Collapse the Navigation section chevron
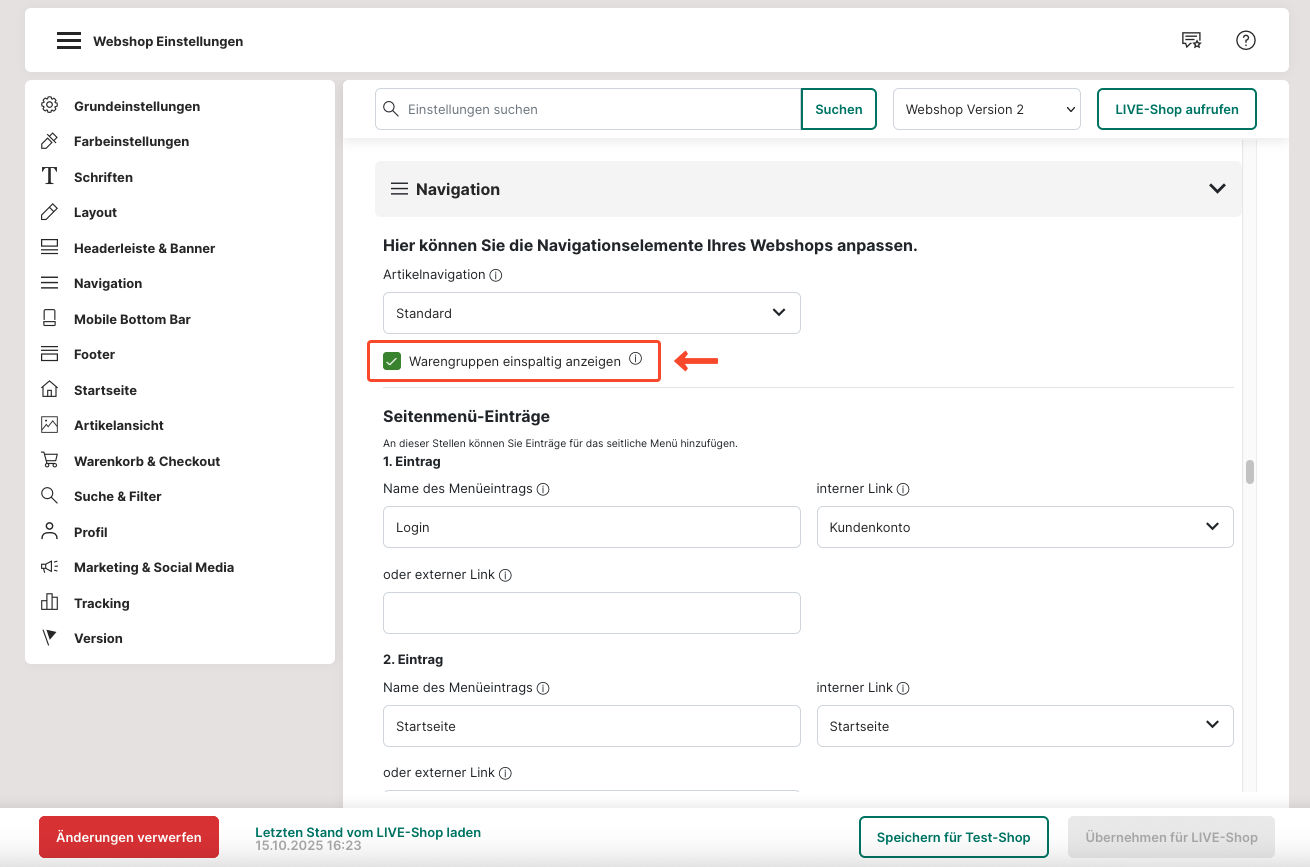 (x=1216, y=189)
